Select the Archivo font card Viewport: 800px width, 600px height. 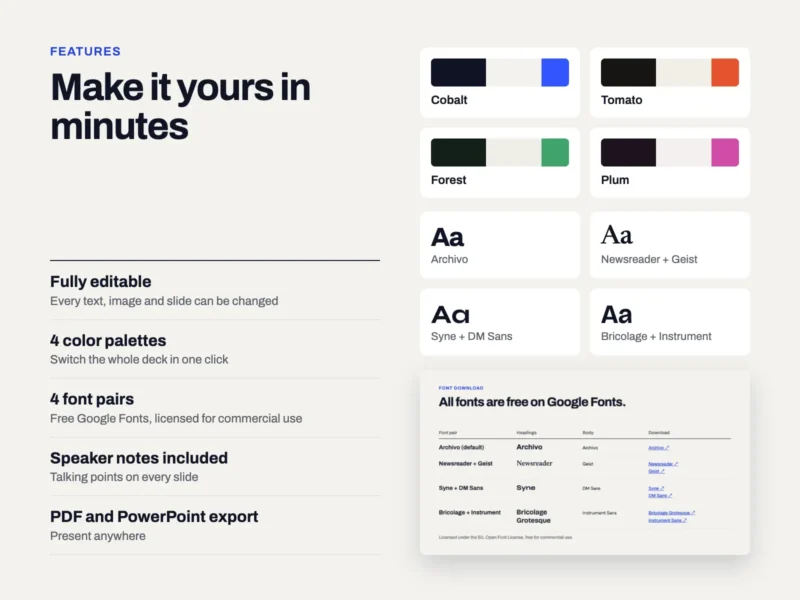[500, 245]
